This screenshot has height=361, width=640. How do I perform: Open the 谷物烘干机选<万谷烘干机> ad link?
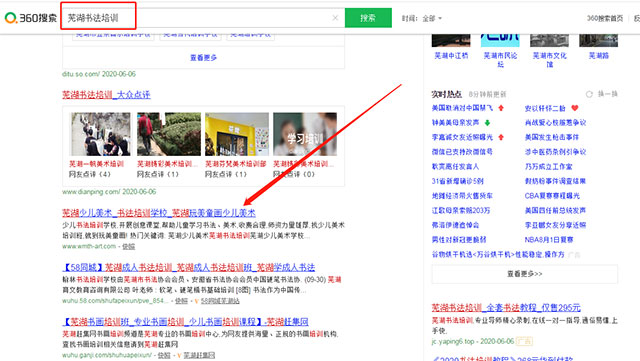498,254
